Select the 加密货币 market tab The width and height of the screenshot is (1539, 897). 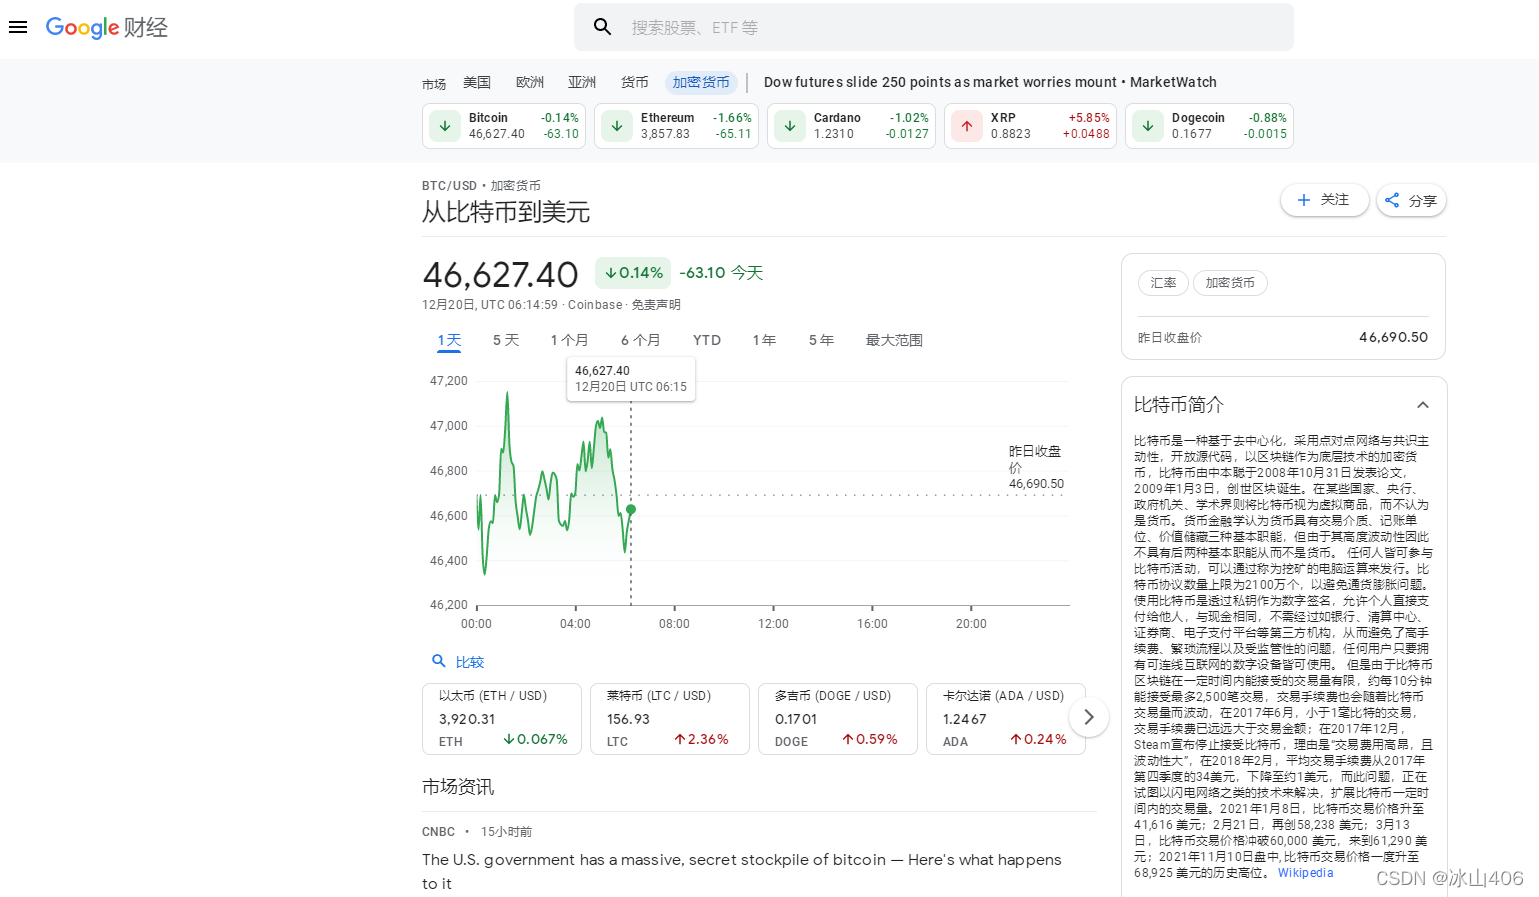point(701,83)
